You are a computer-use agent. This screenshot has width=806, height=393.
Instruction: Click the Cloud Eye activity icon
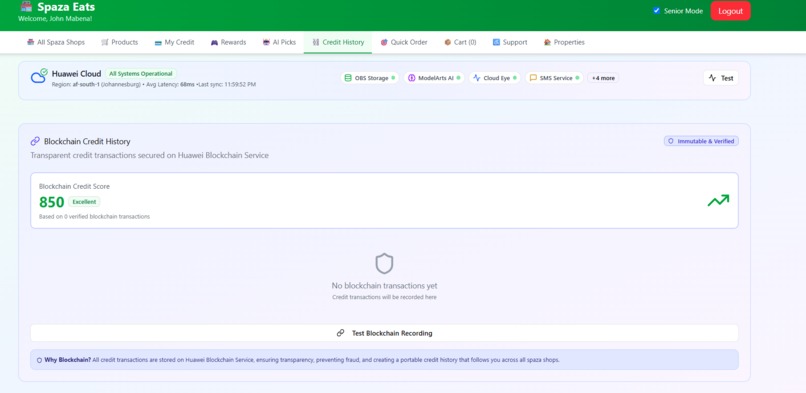coord(477,78)
